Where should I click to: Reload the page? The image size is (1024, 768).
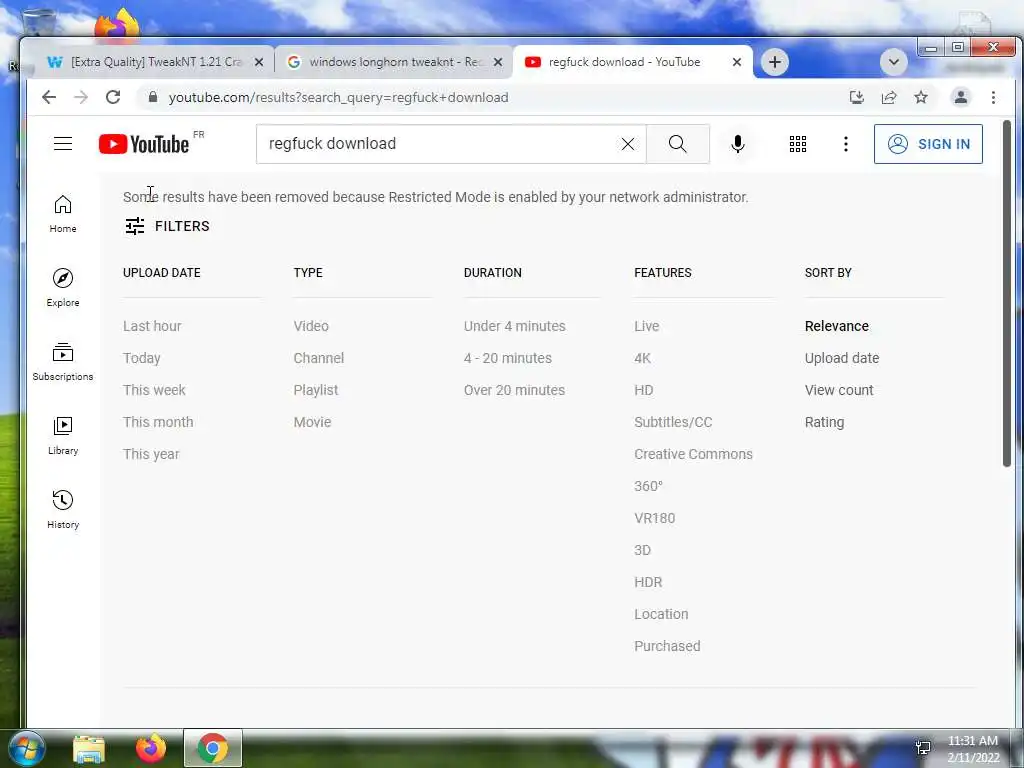click(113, 97)
